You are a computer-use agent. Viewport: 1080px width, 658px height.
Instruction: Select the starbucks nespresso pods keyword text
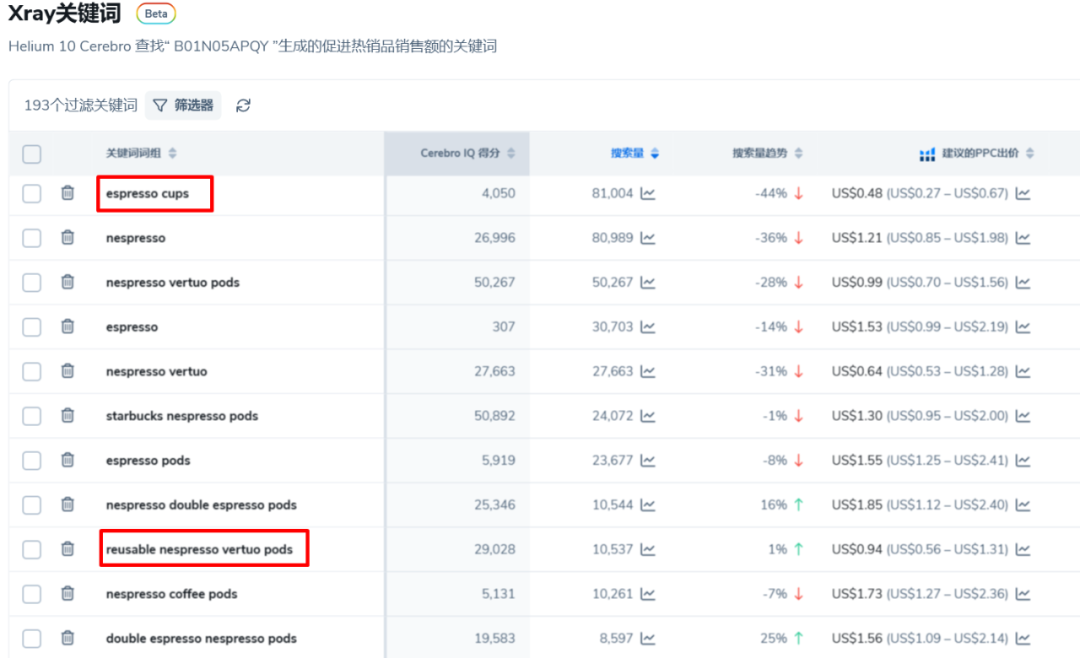pyautogui.click(x=182, y=416)
